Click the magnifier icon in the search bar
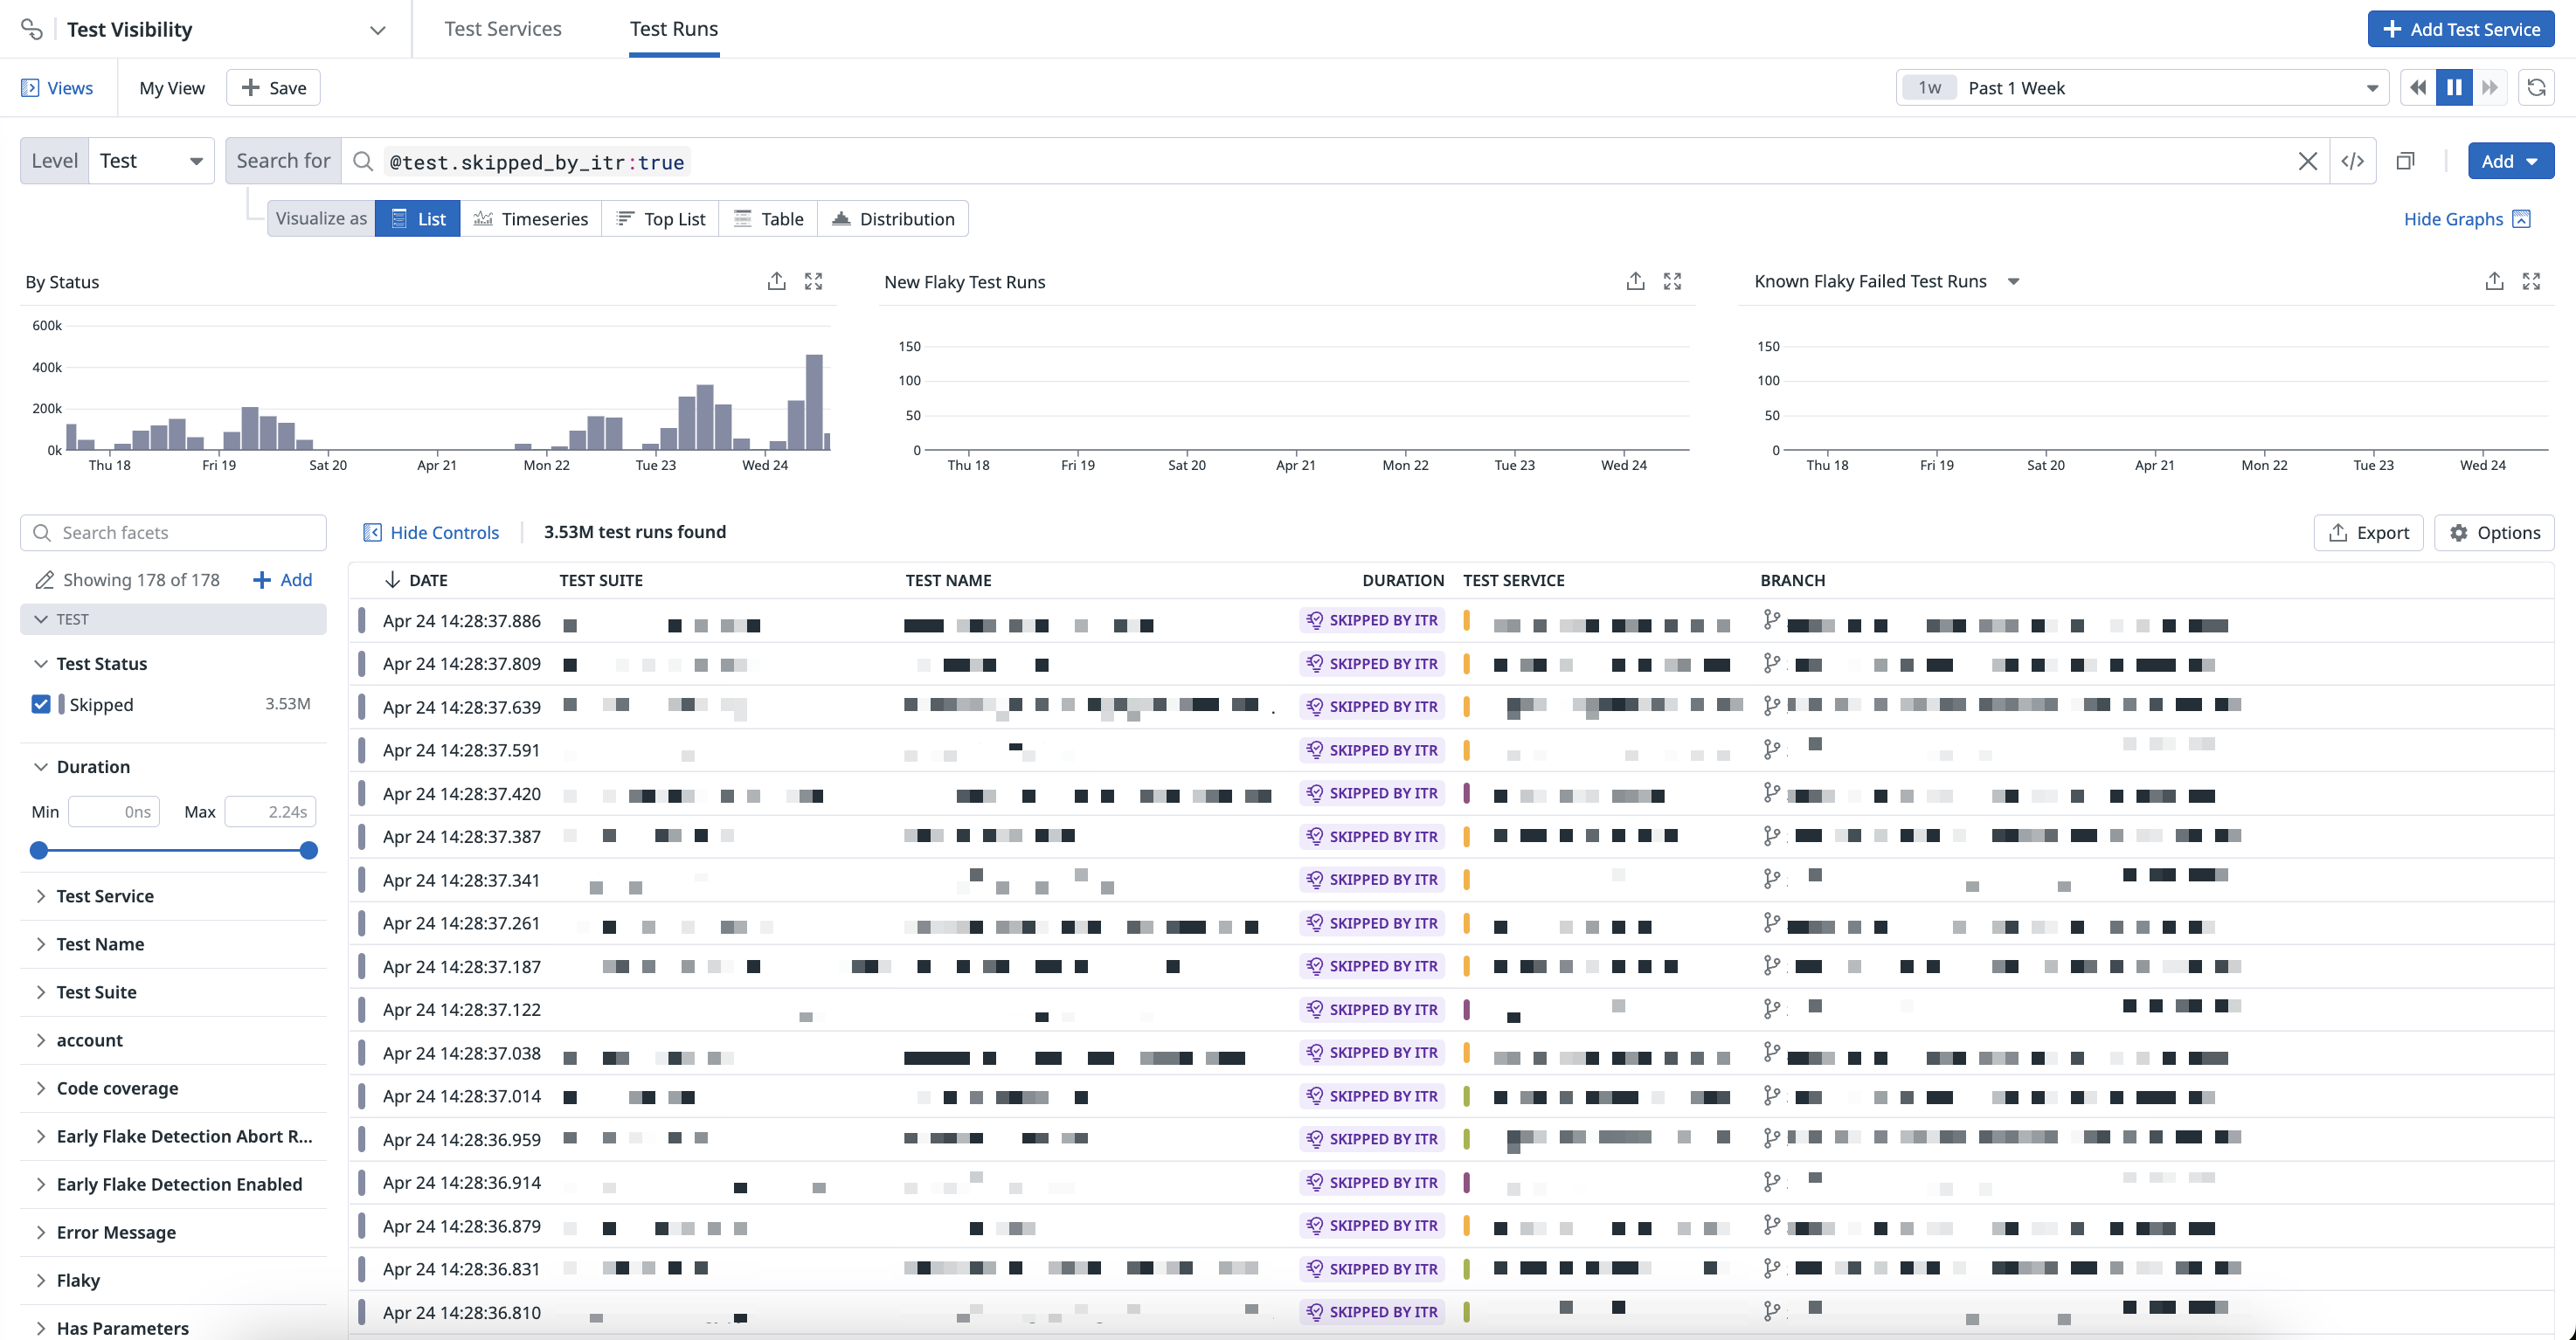 click(363, 161)
